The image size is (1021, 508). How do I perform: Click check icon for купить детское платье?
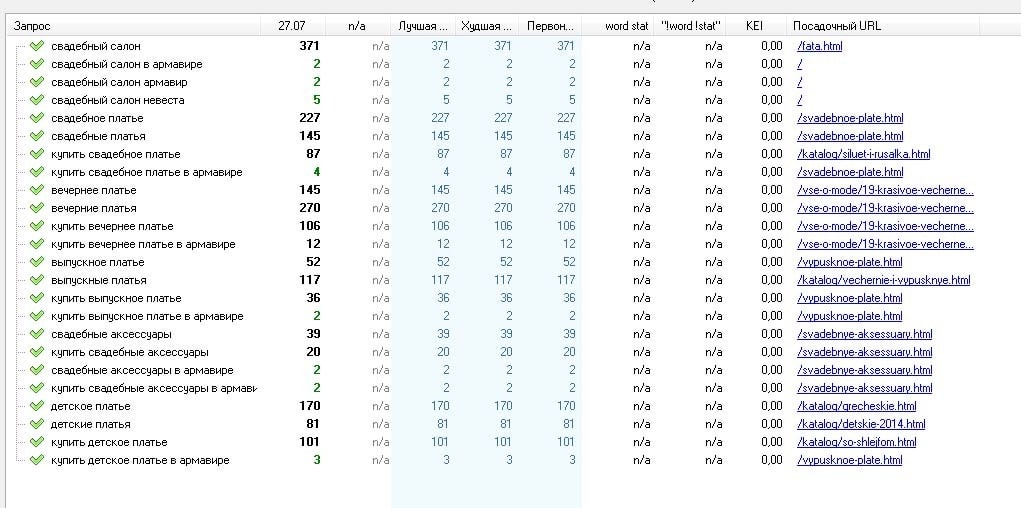37,442
